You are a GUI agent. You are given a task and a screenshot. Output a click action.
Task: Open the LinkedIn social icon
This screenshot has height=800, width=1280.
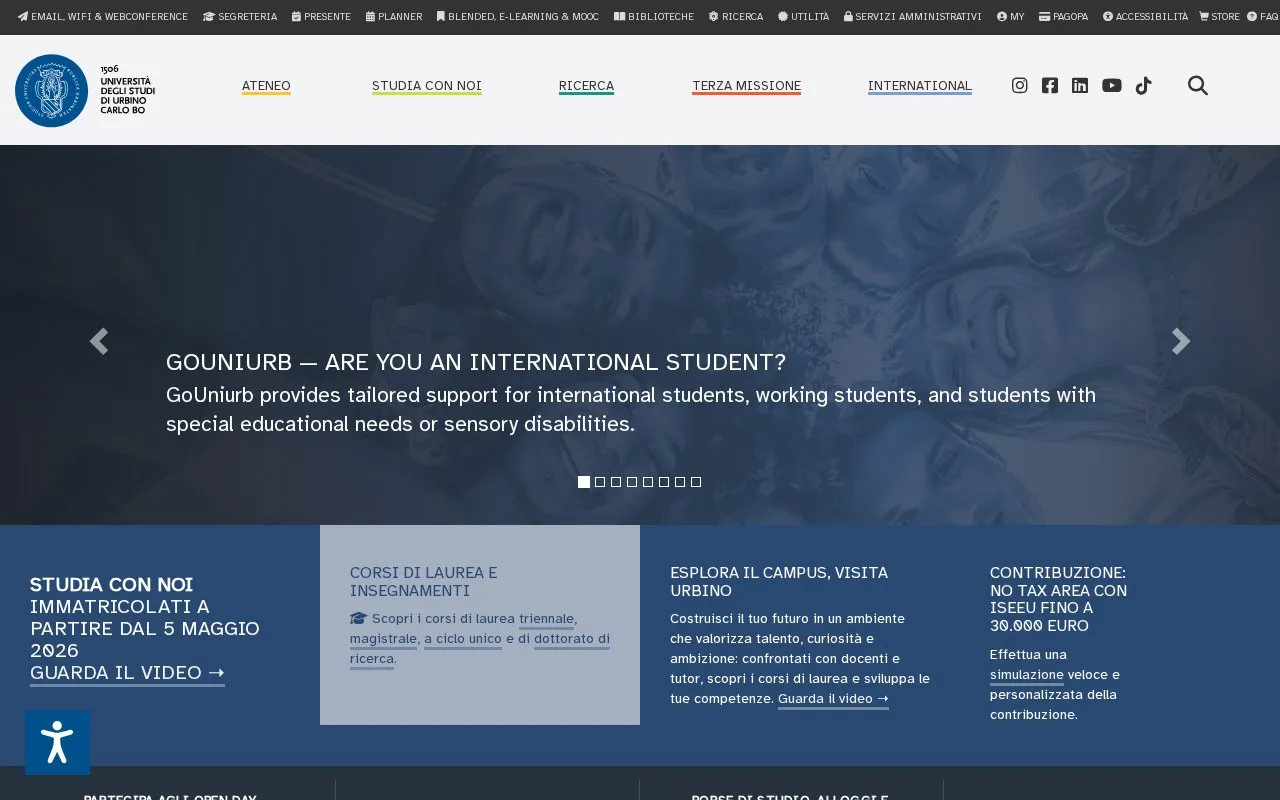1080,86
